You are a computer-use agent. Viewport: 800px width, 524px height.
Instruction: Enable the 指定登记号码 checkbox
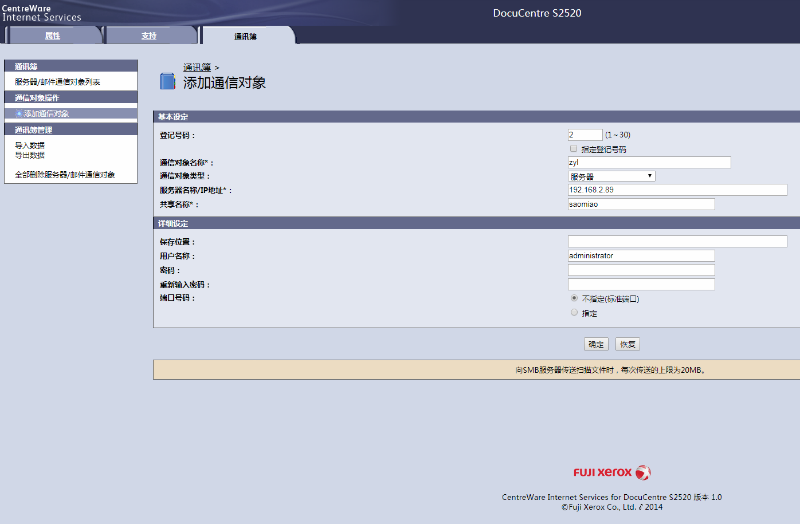point(573,148)
